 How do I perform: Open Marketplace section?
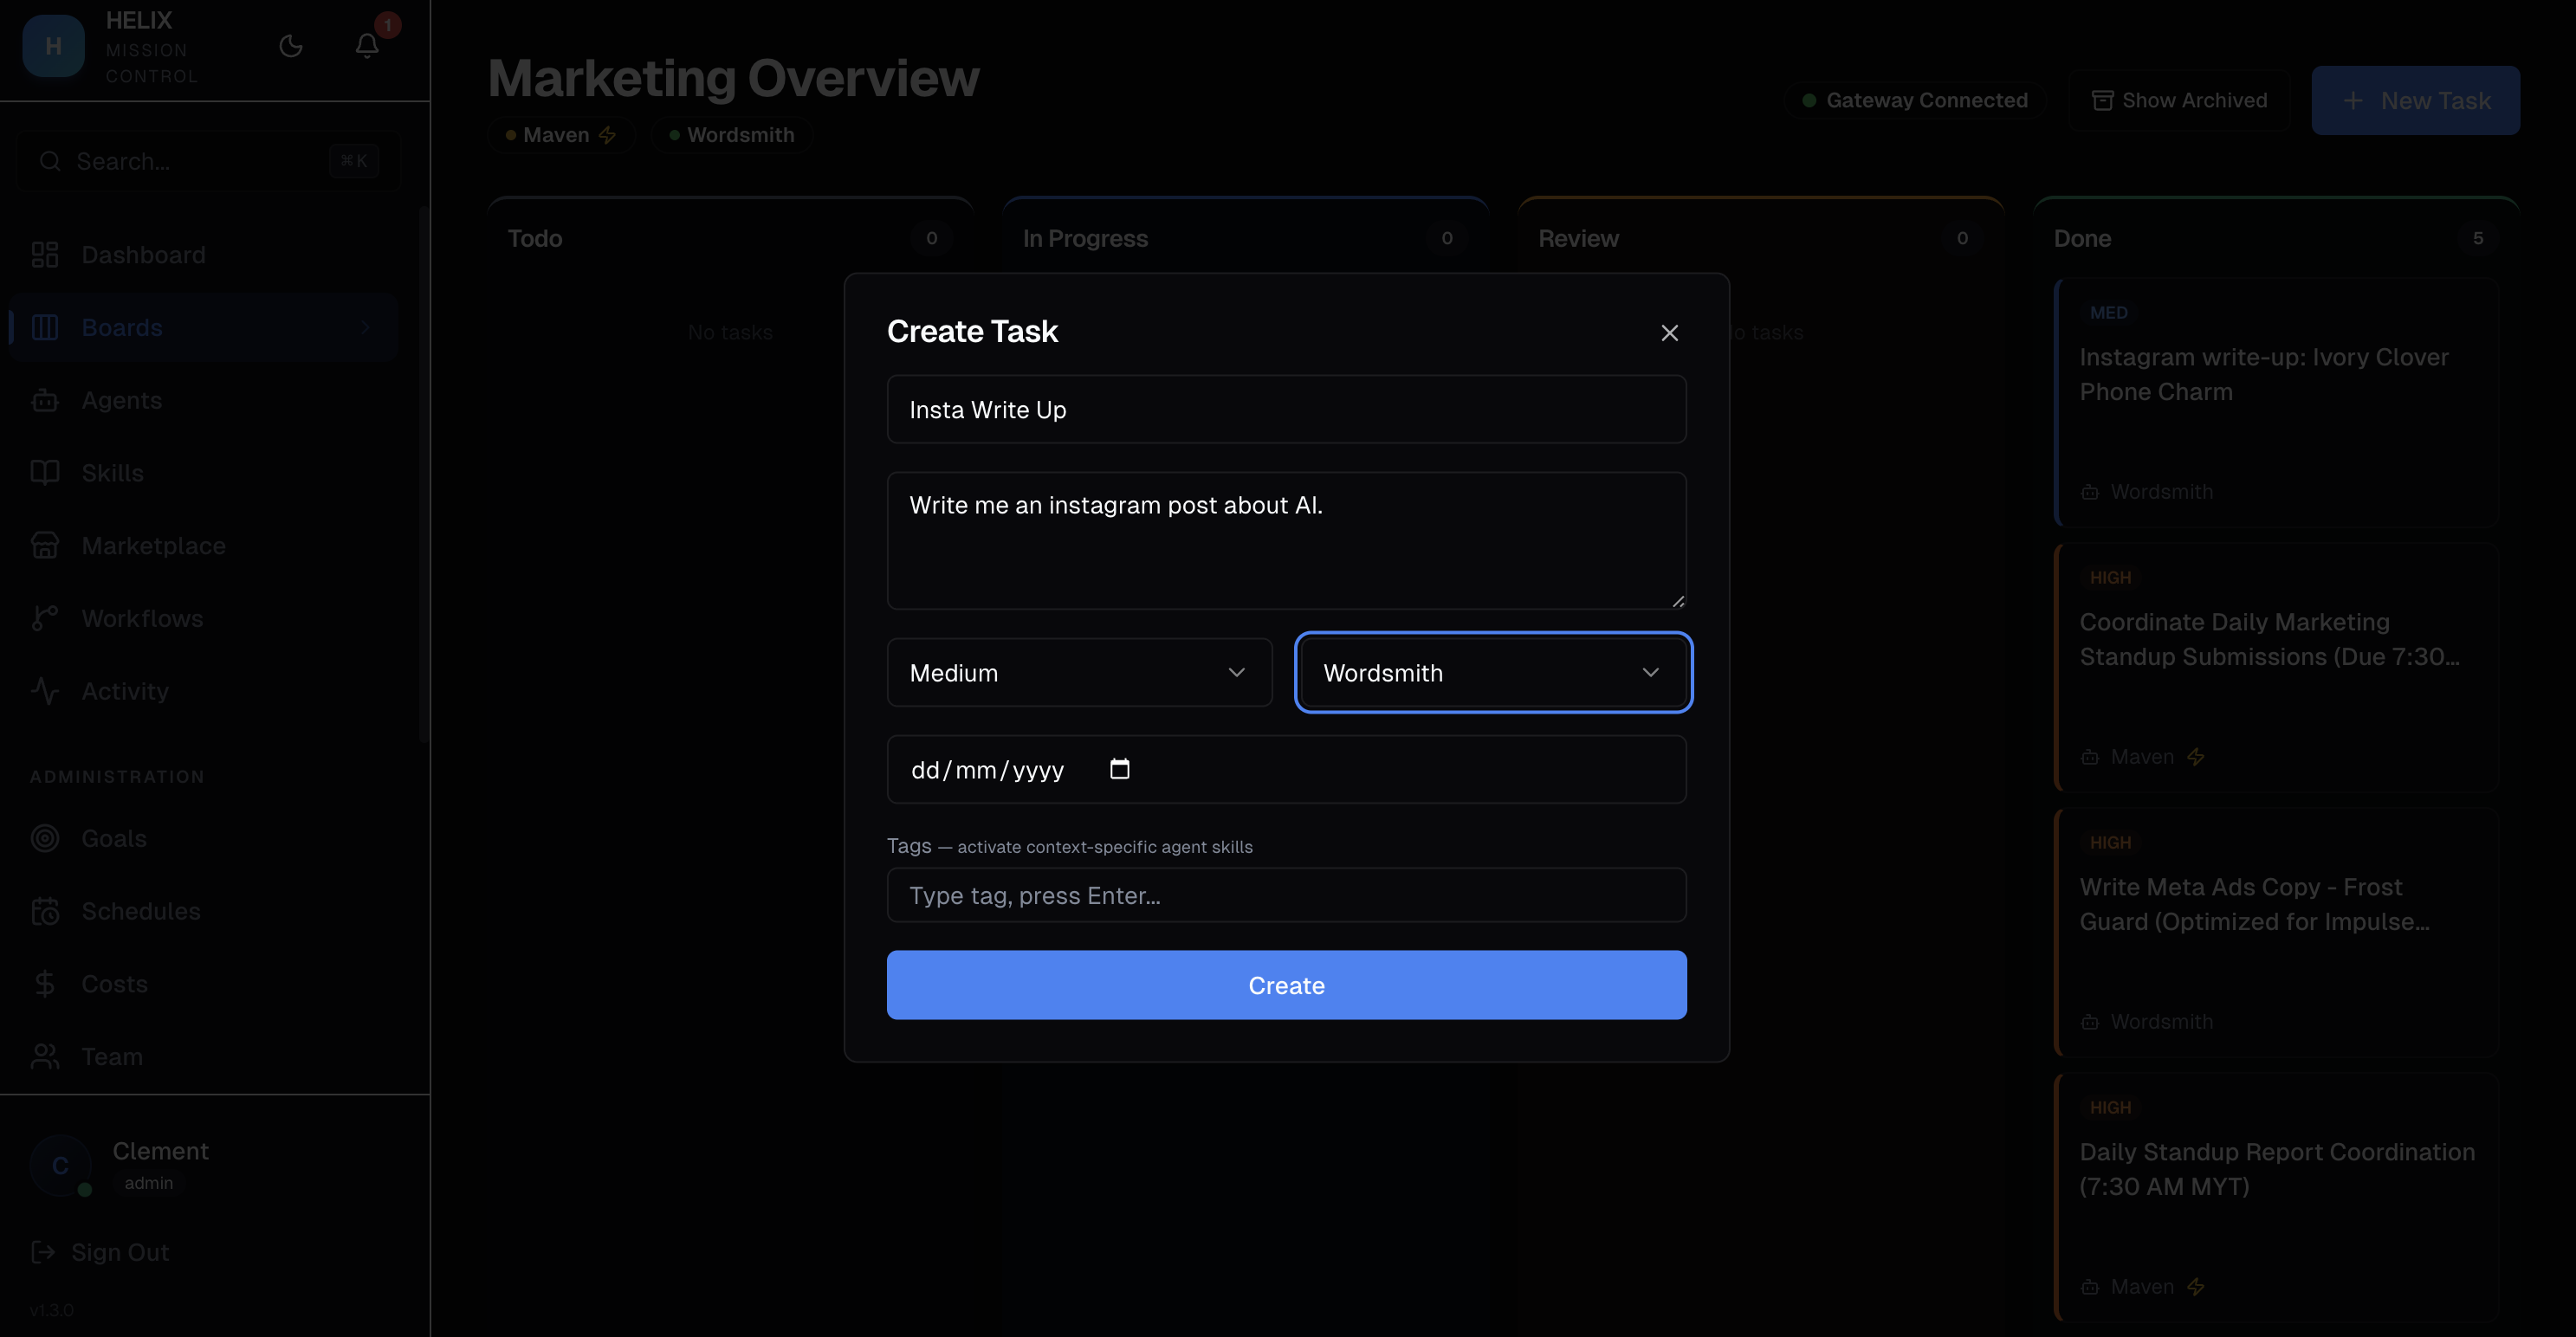click(x=204, y=546)
